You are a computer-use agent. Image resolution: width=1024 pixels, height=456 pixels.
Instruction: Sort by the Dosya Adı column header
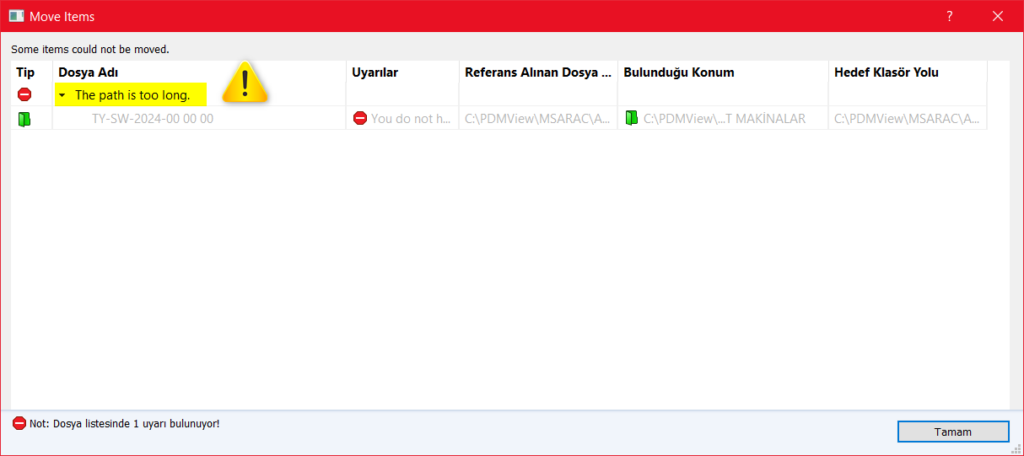point(88,73)
